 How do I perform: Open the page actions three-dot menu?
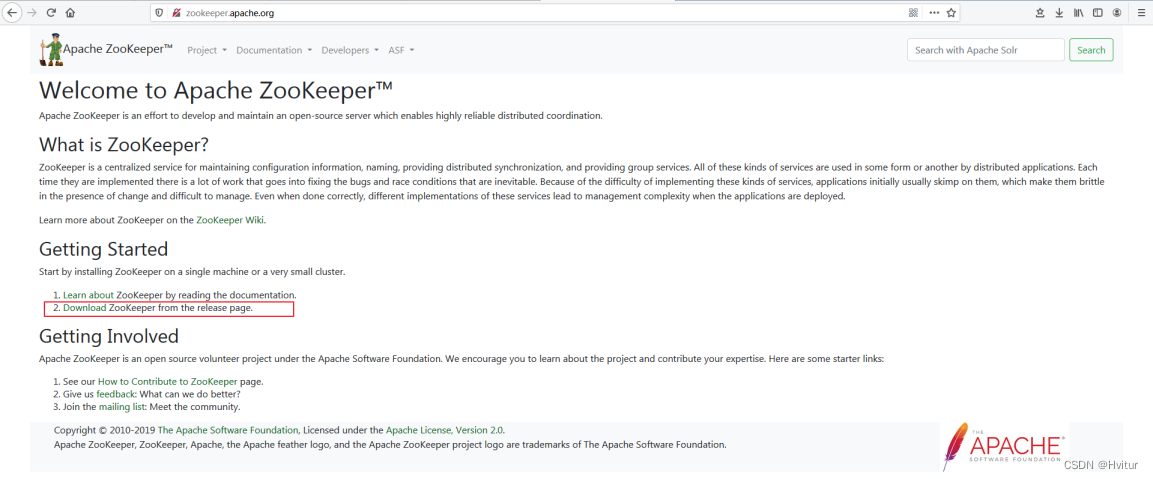point(934,13)
